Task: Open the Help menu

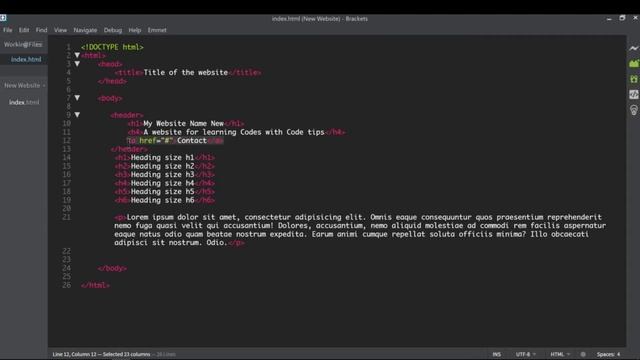Action: [134, 30]
